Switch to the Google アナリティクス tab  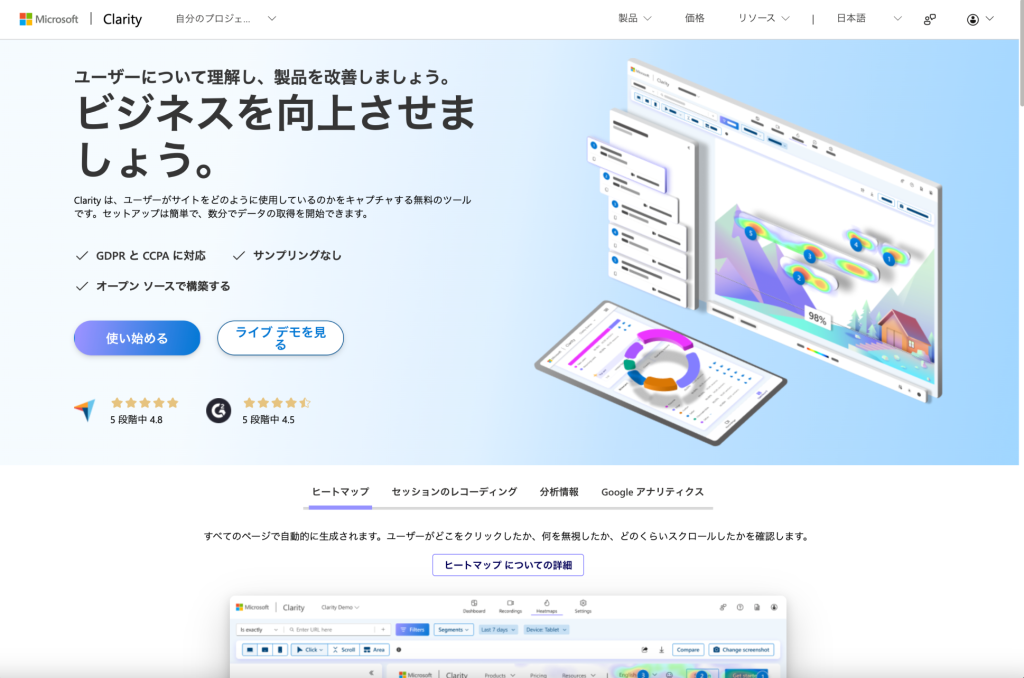tap(652, 492)
